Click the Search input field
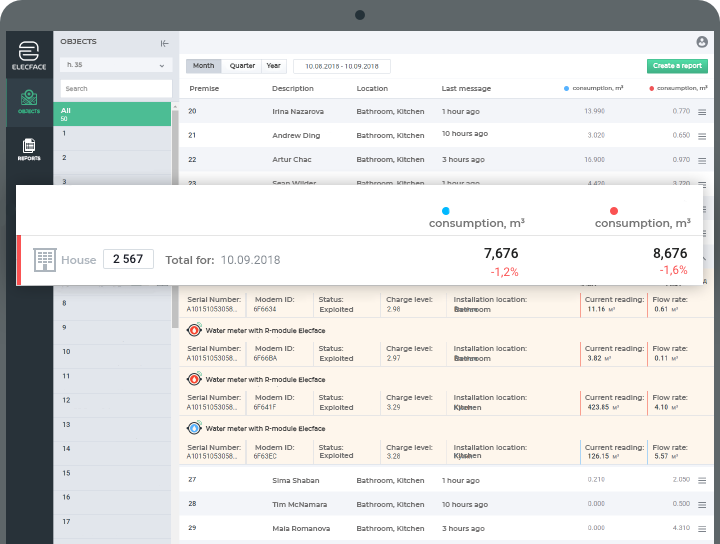The image size is (720, 544). click(x=116, y=89)
